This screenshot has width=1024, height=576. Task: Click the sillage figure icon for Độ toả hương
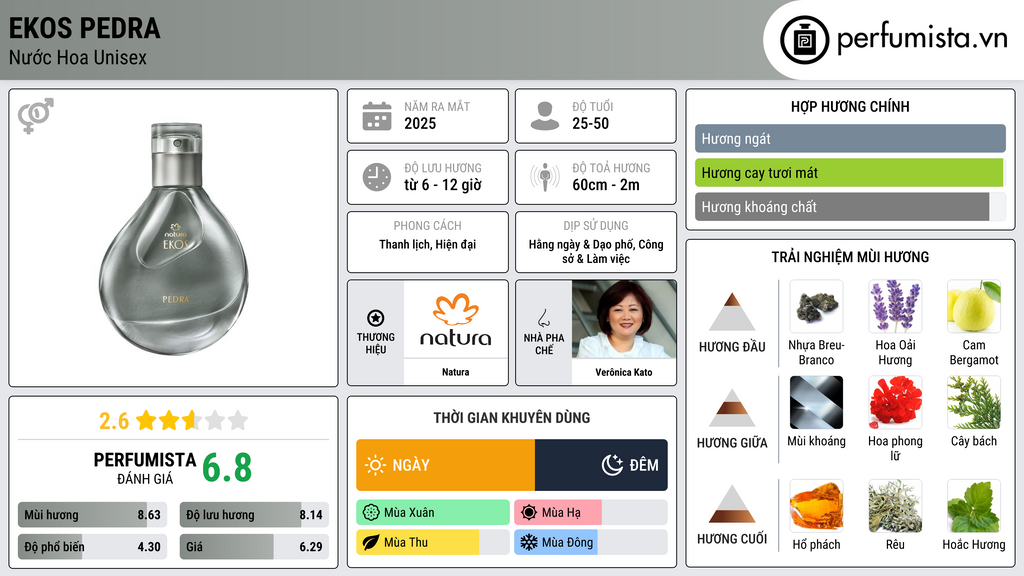[x=545, y=177]
